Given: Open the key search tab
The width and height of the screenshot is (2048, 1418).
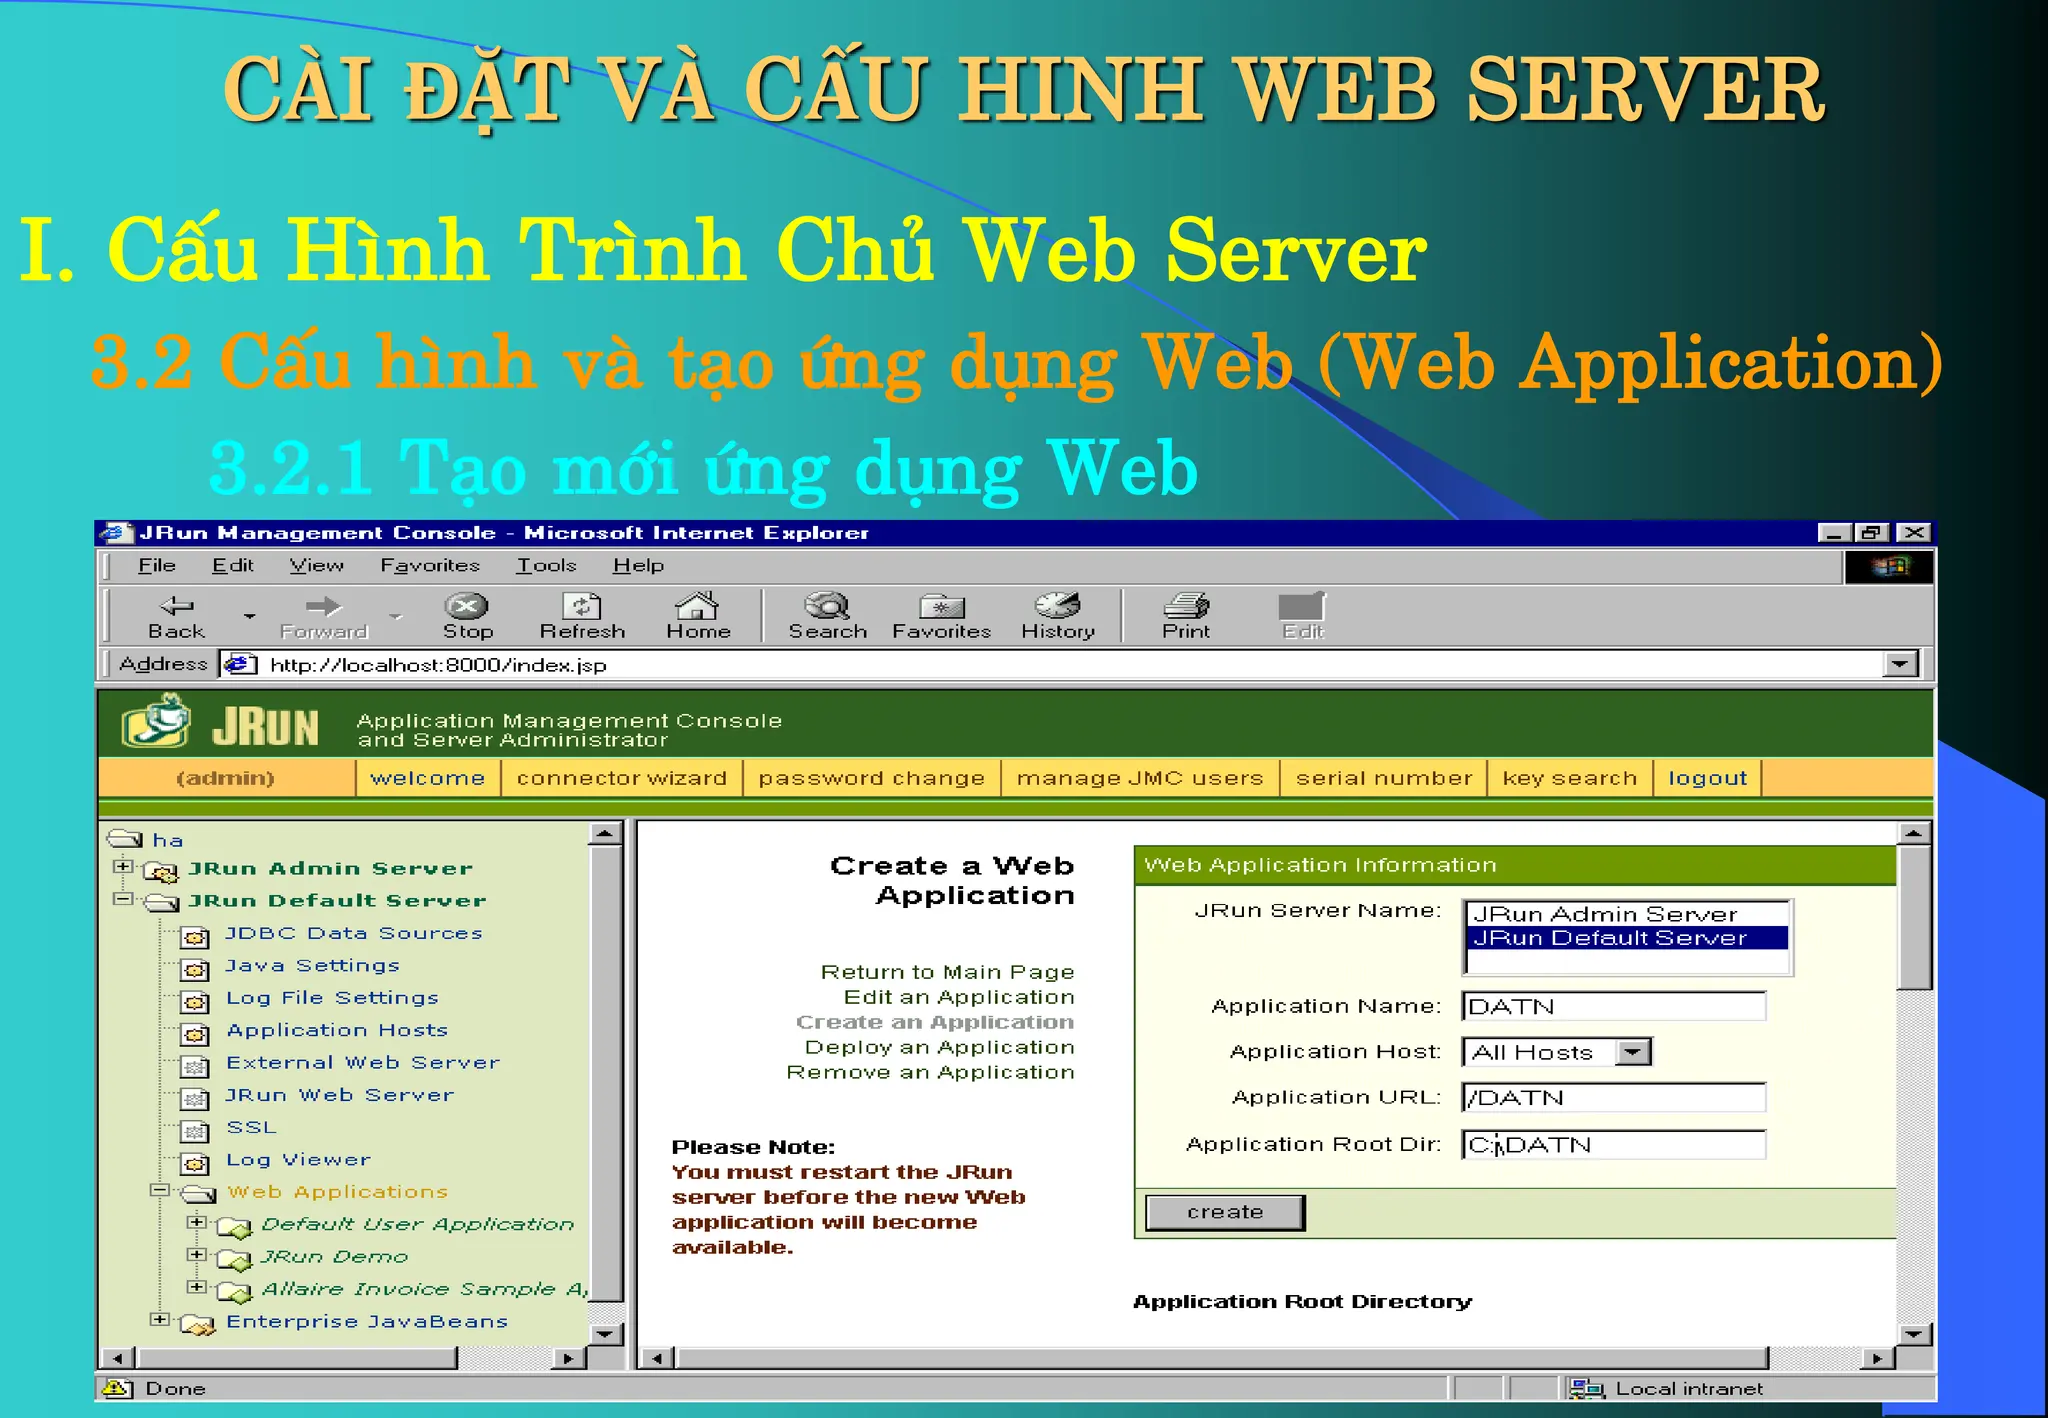Looking at the screenshot, I should point(1570,778).
